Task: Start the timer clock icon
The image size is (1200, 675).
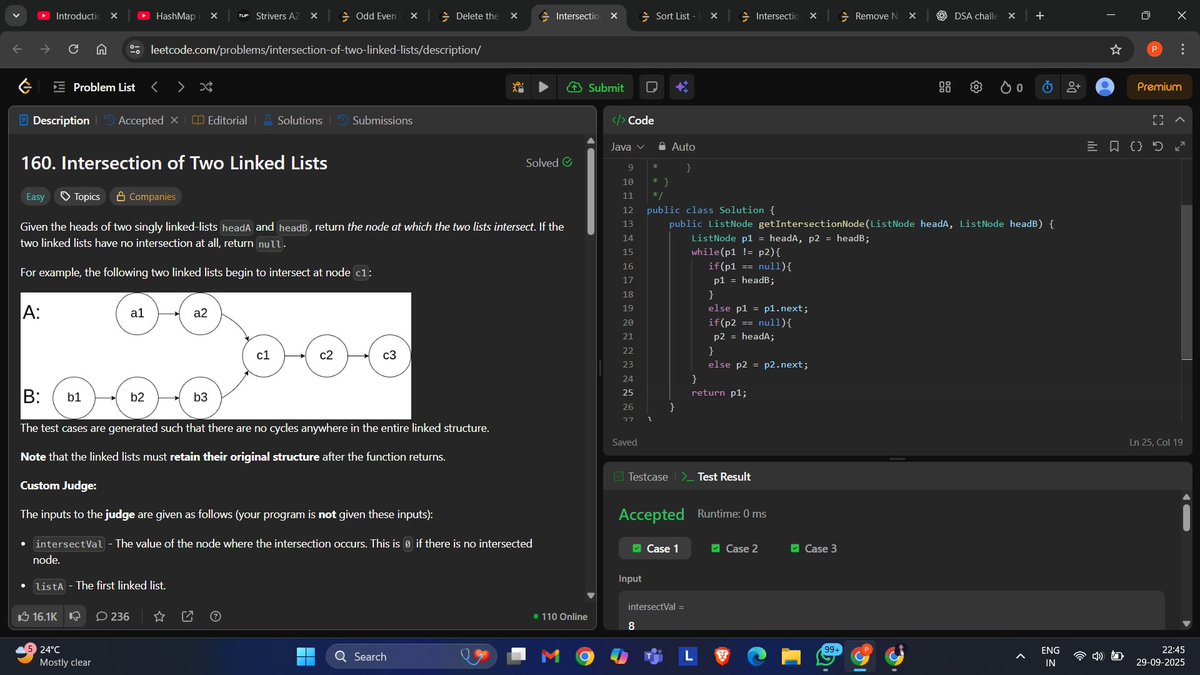Action: pos(1047,87)
